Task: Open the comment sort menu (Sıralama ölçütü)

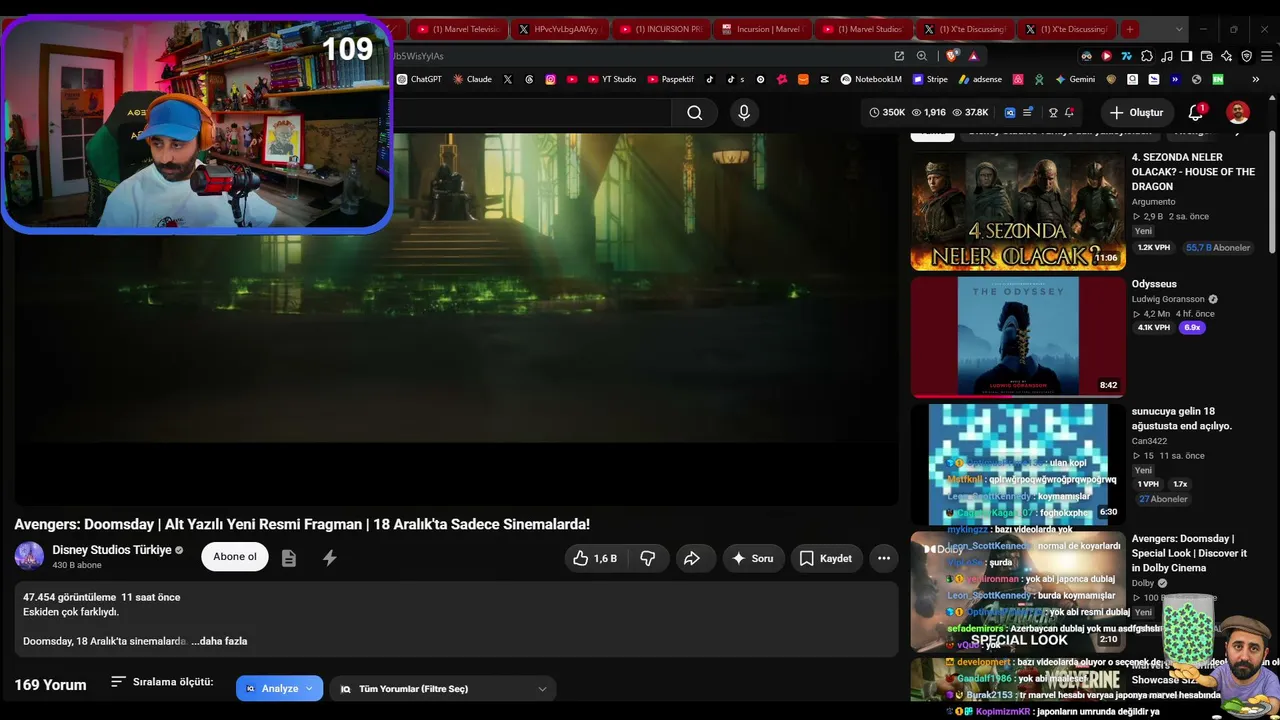Action: pyautogui.click(x=162, y=682)
